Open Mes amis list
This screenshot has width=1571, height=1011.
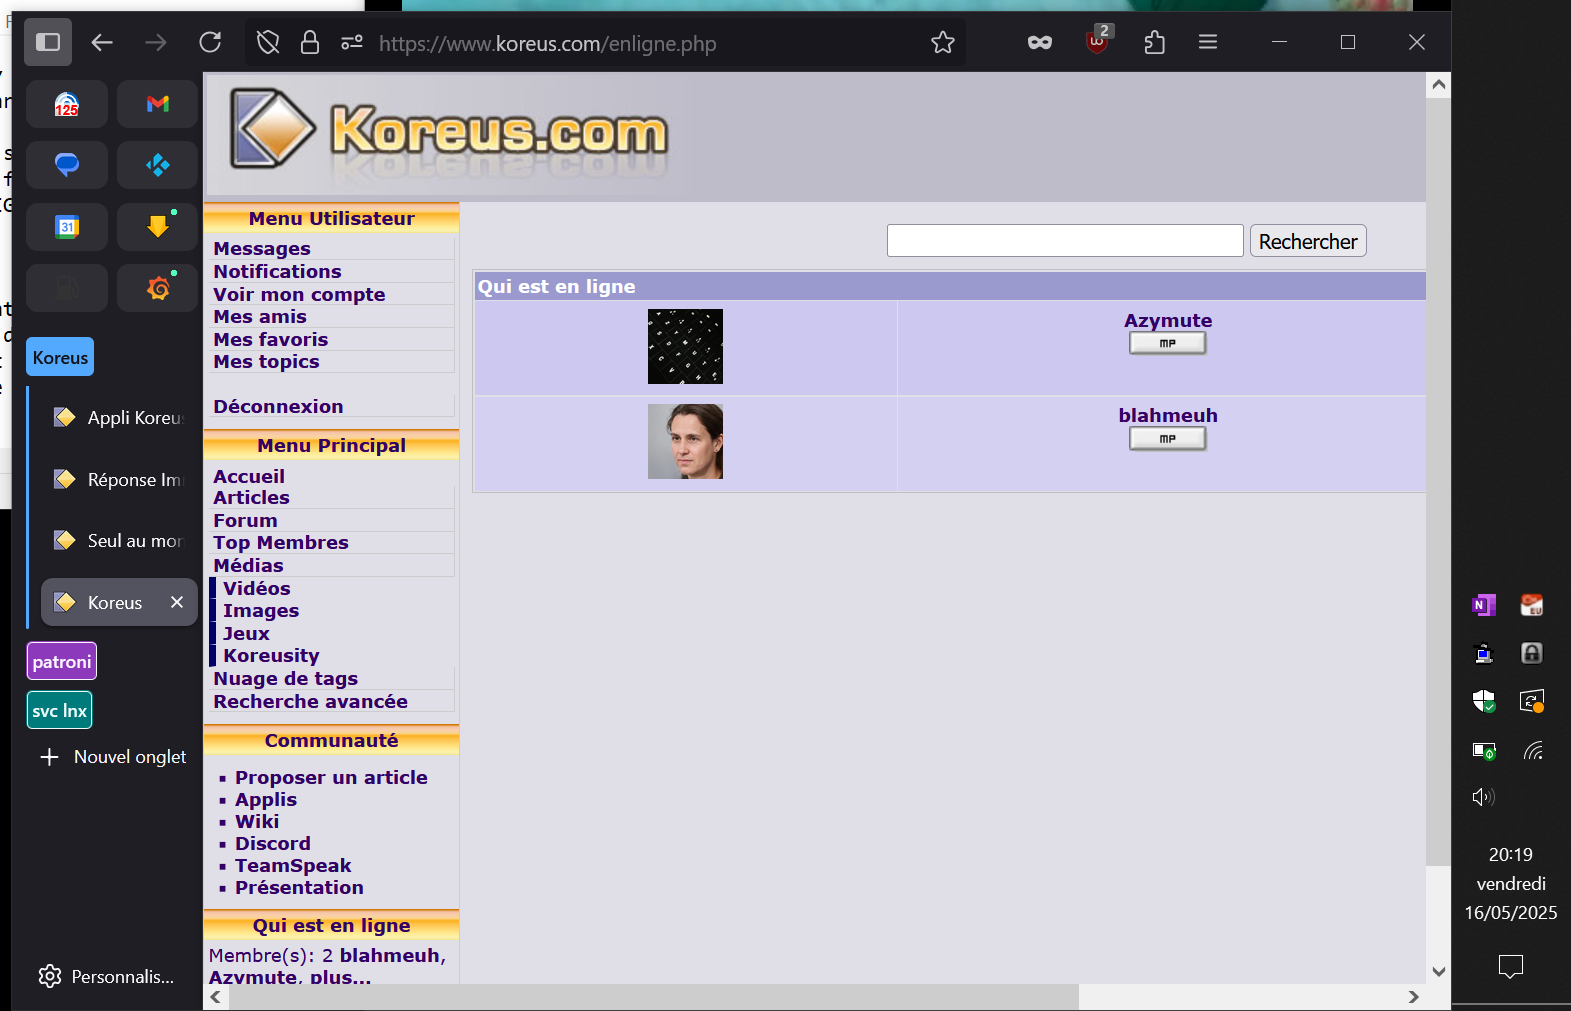click(x=260, y=316)
